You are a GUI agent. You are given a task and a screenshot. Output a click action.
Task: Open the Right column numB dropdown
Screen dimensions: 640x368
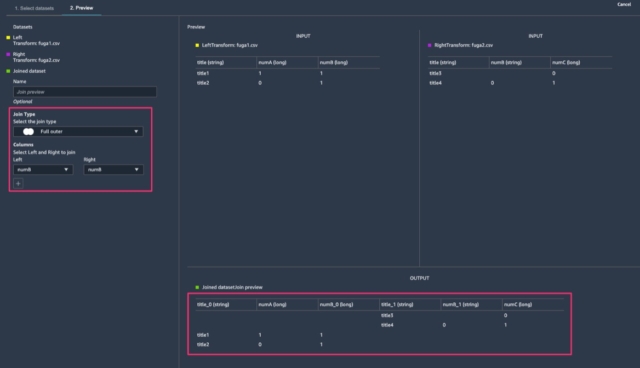[x=113, y=169]
